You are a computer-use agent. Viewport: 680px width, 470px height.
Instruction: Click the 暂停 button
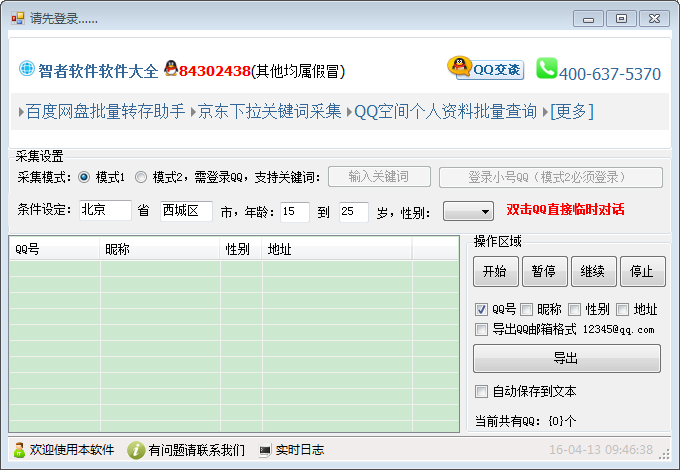coord(544,271)
